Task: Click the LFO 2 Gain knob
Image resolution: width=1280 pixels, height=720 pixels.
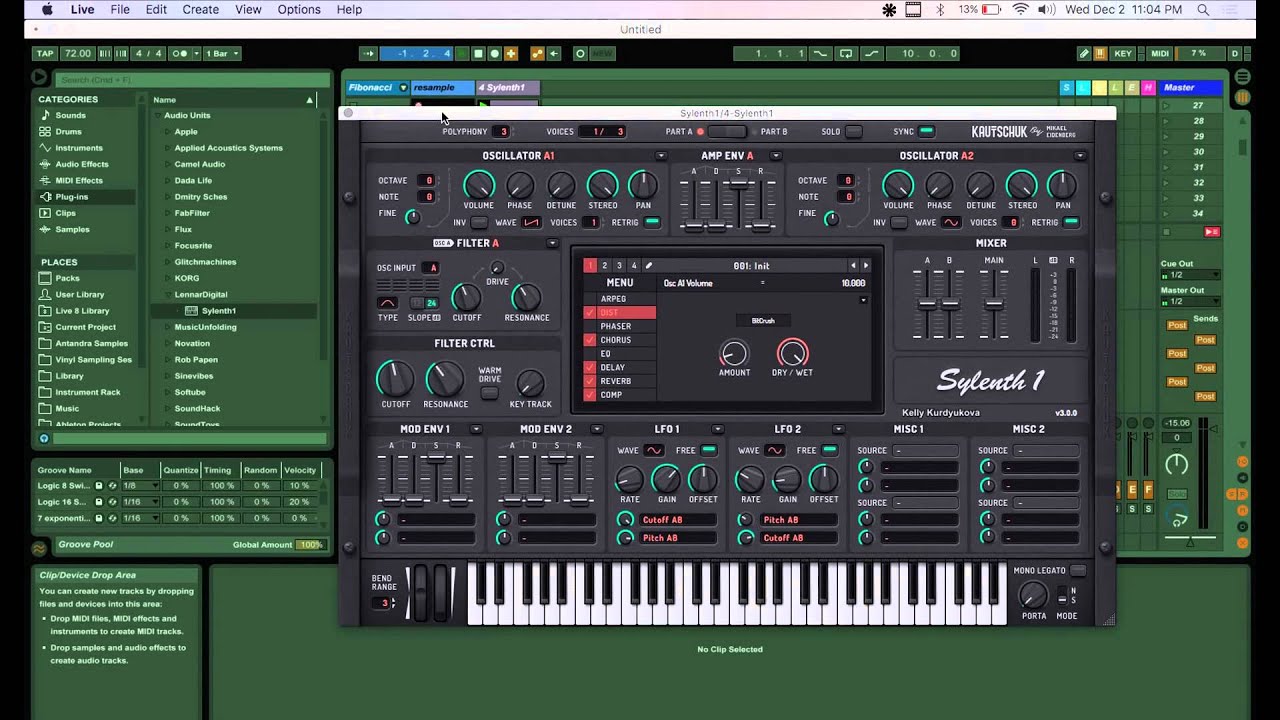Action: [x=787, y=480]
